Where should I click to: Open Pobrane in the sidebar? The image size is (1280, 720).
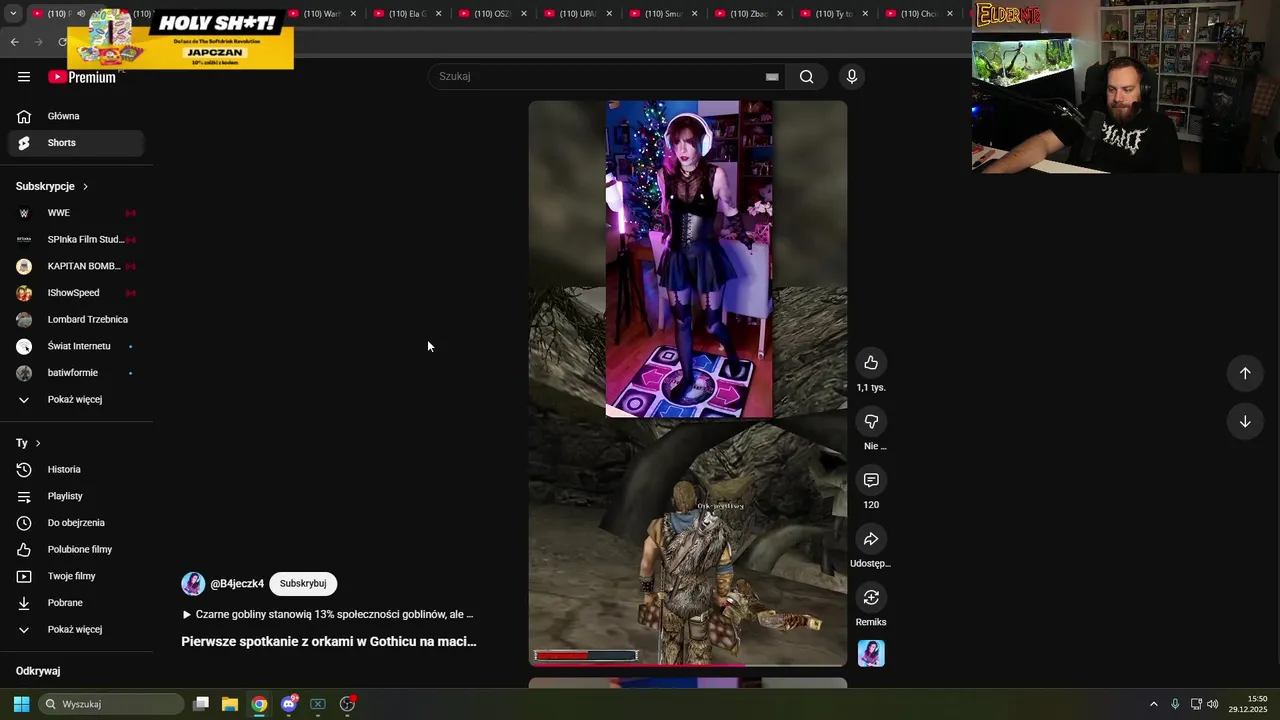coord(76,603)
